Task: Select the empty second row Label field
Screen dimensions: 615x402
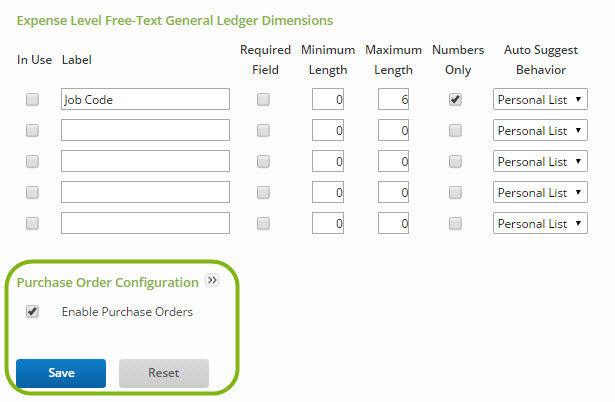Action: tap(145, 130)
